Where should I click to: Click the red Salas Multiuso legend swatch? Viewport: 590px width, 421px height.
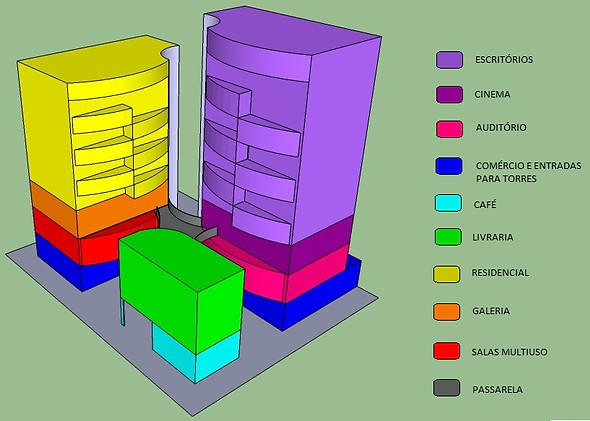pyautogui.click(x=446, y=351)
